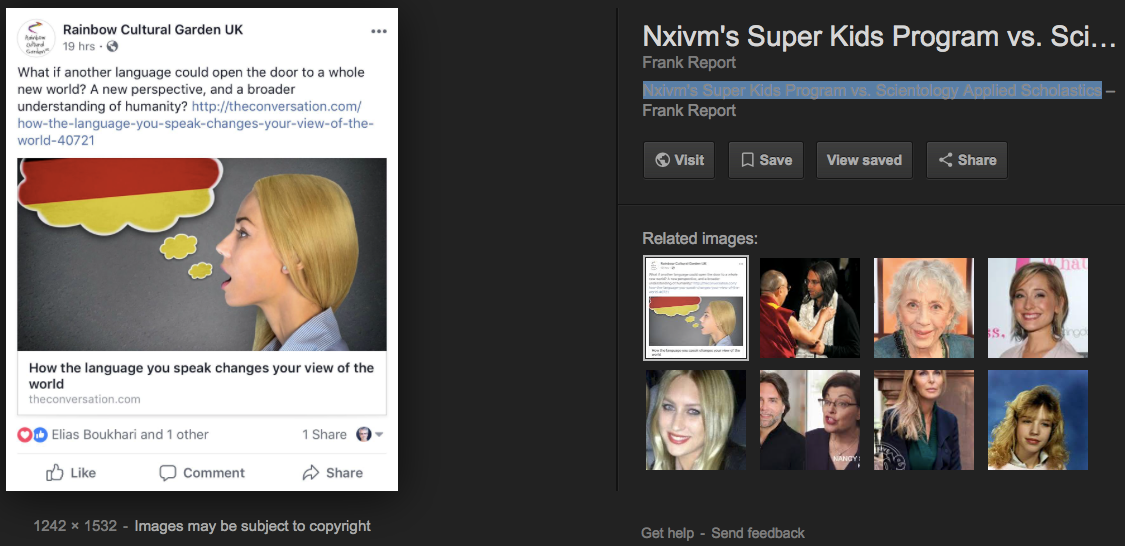
Task: Click the Like button on the post
Action: (70, 473)
